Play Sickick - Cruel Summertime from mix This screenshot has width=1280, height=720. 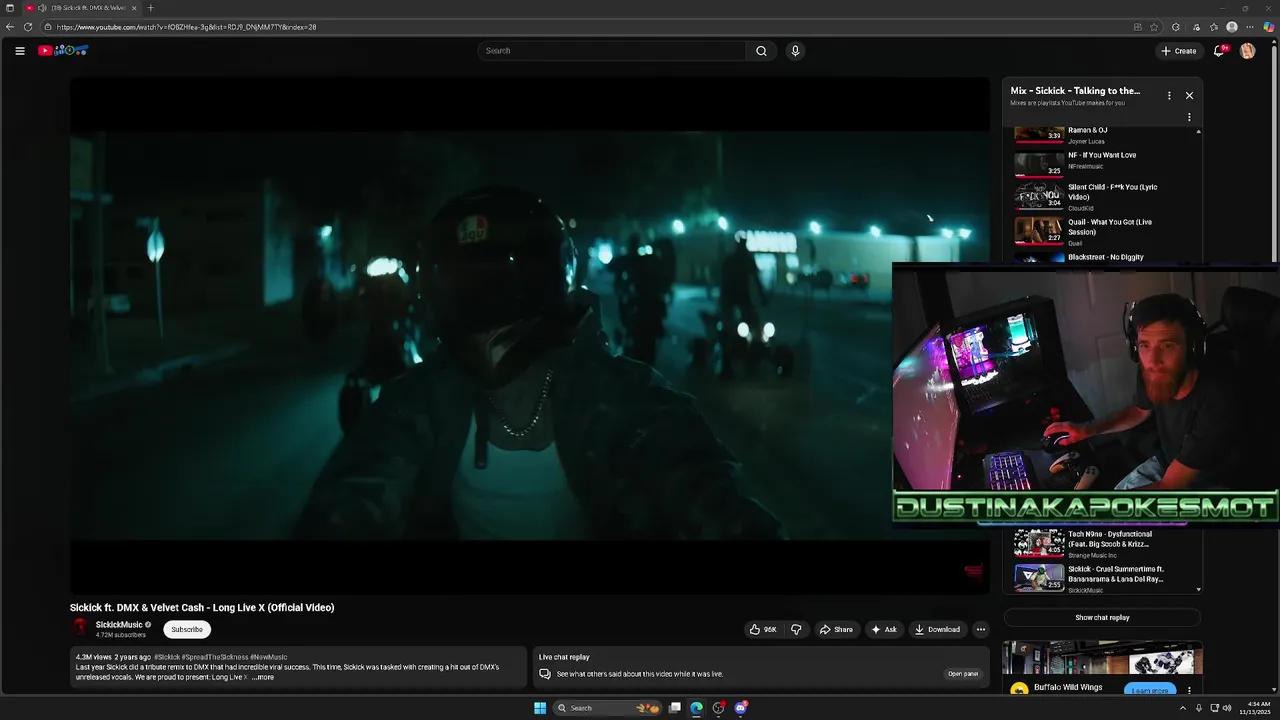tap(1102, 578)
